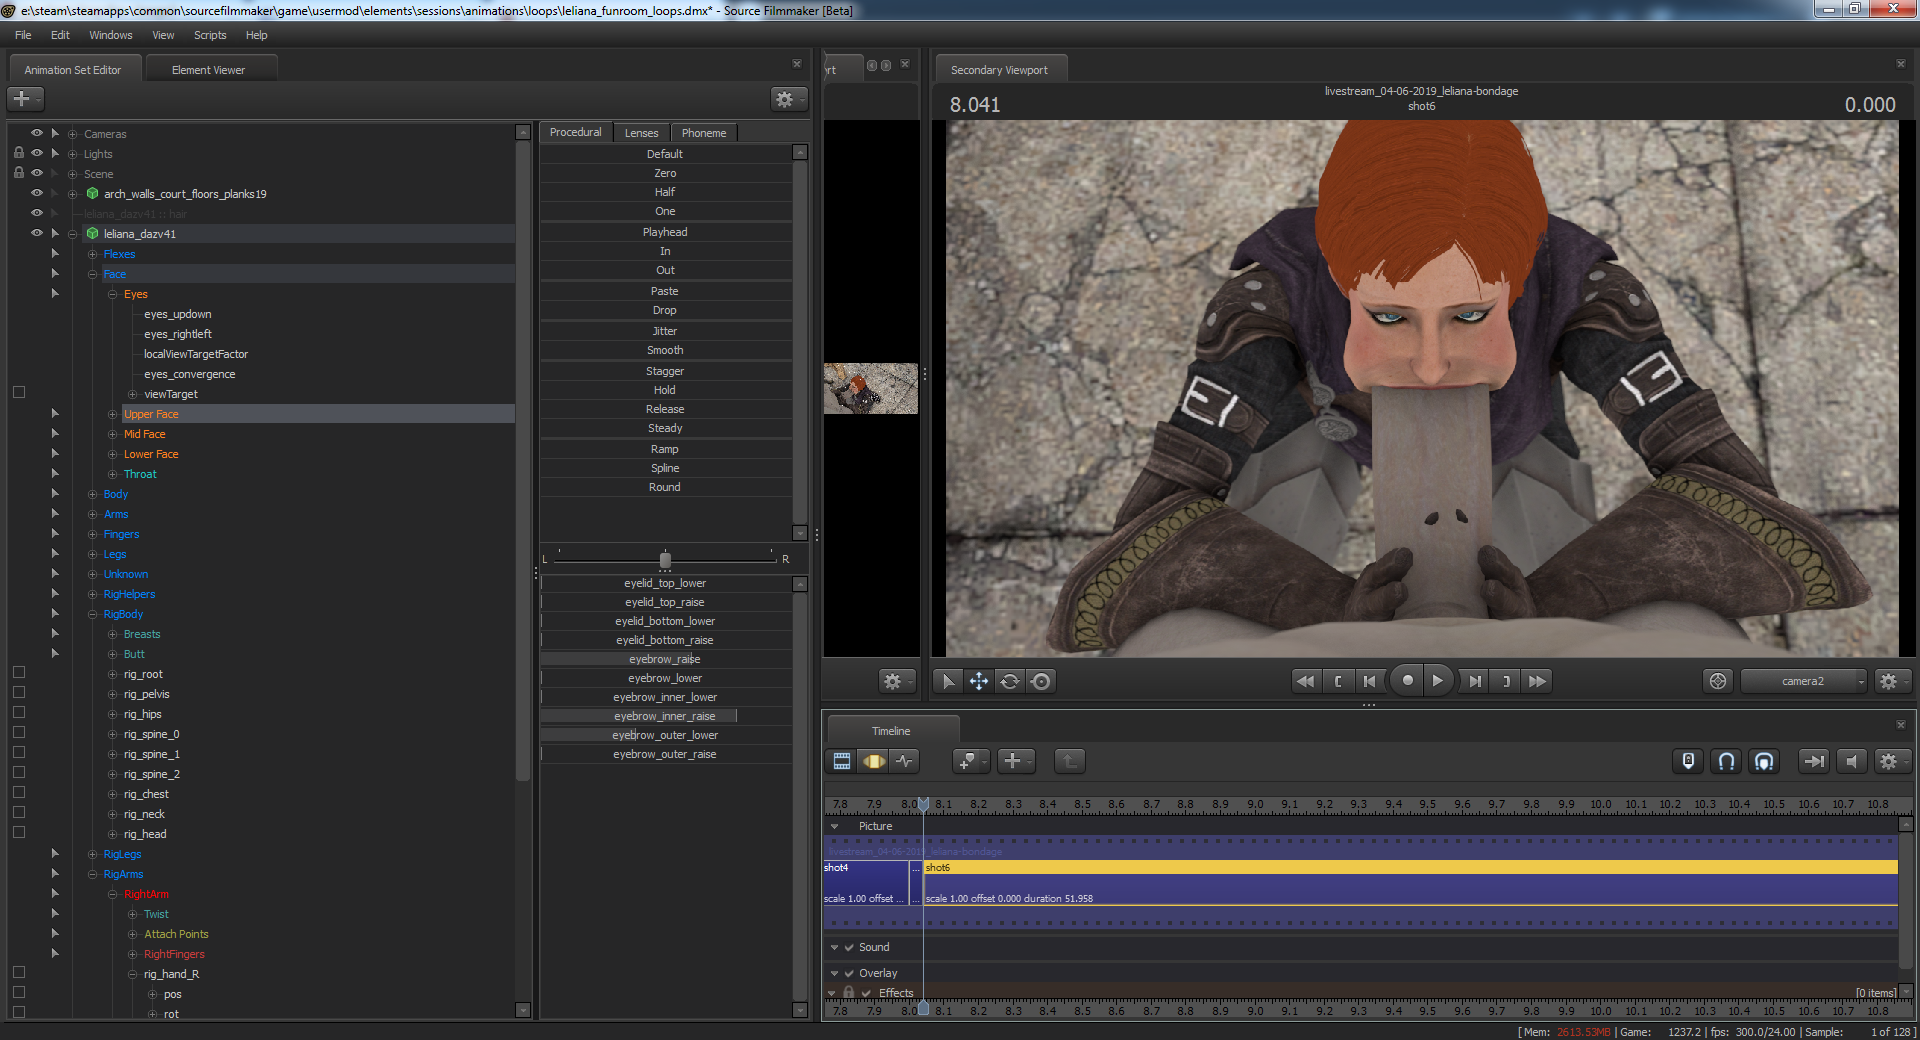Activate the circular screen manipulator tool

[x=1041, y=681]
